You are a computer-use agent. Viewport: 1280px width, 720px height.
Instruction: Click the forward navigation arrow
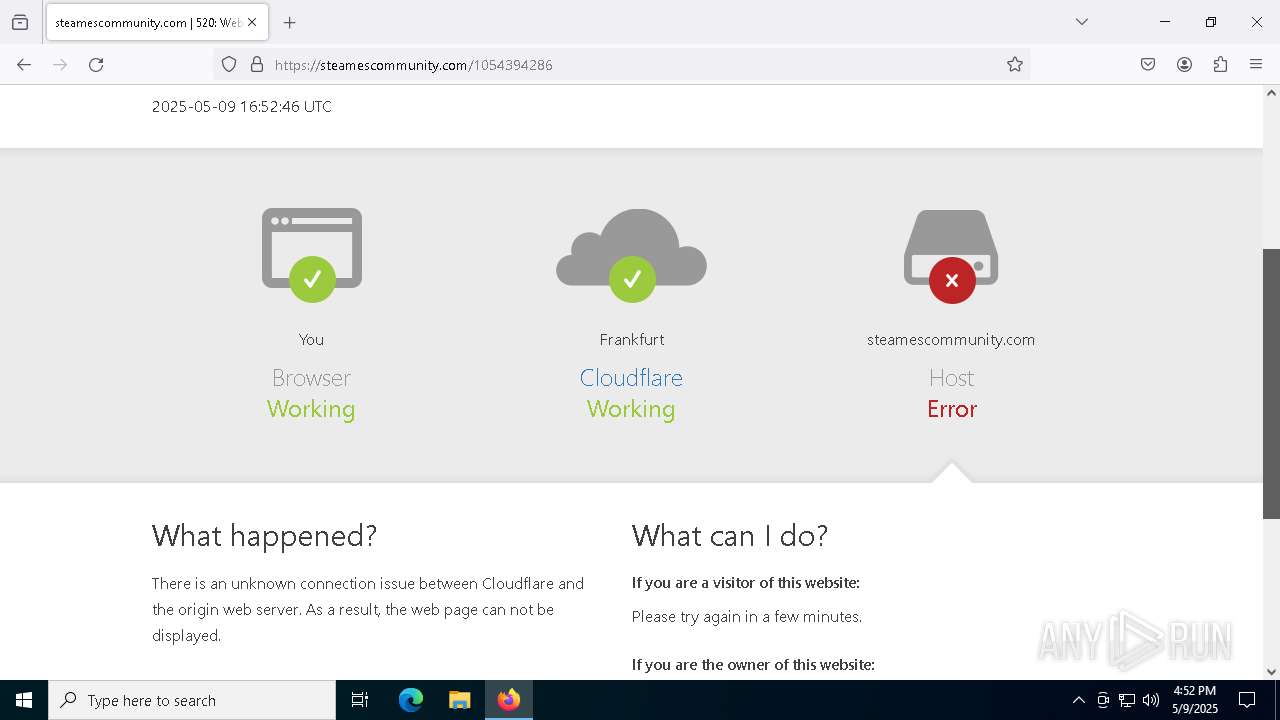pyautogui.click(x=60, y=64)
